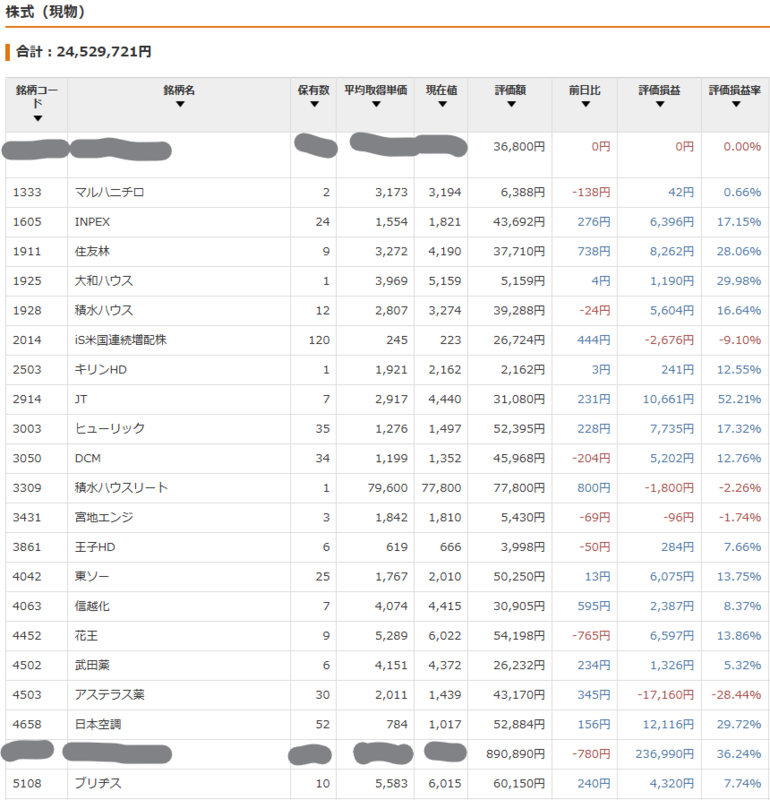
Task: Sort by 銘柄コード column arrow
Action: pyautogui.click(x=37, y=118)
